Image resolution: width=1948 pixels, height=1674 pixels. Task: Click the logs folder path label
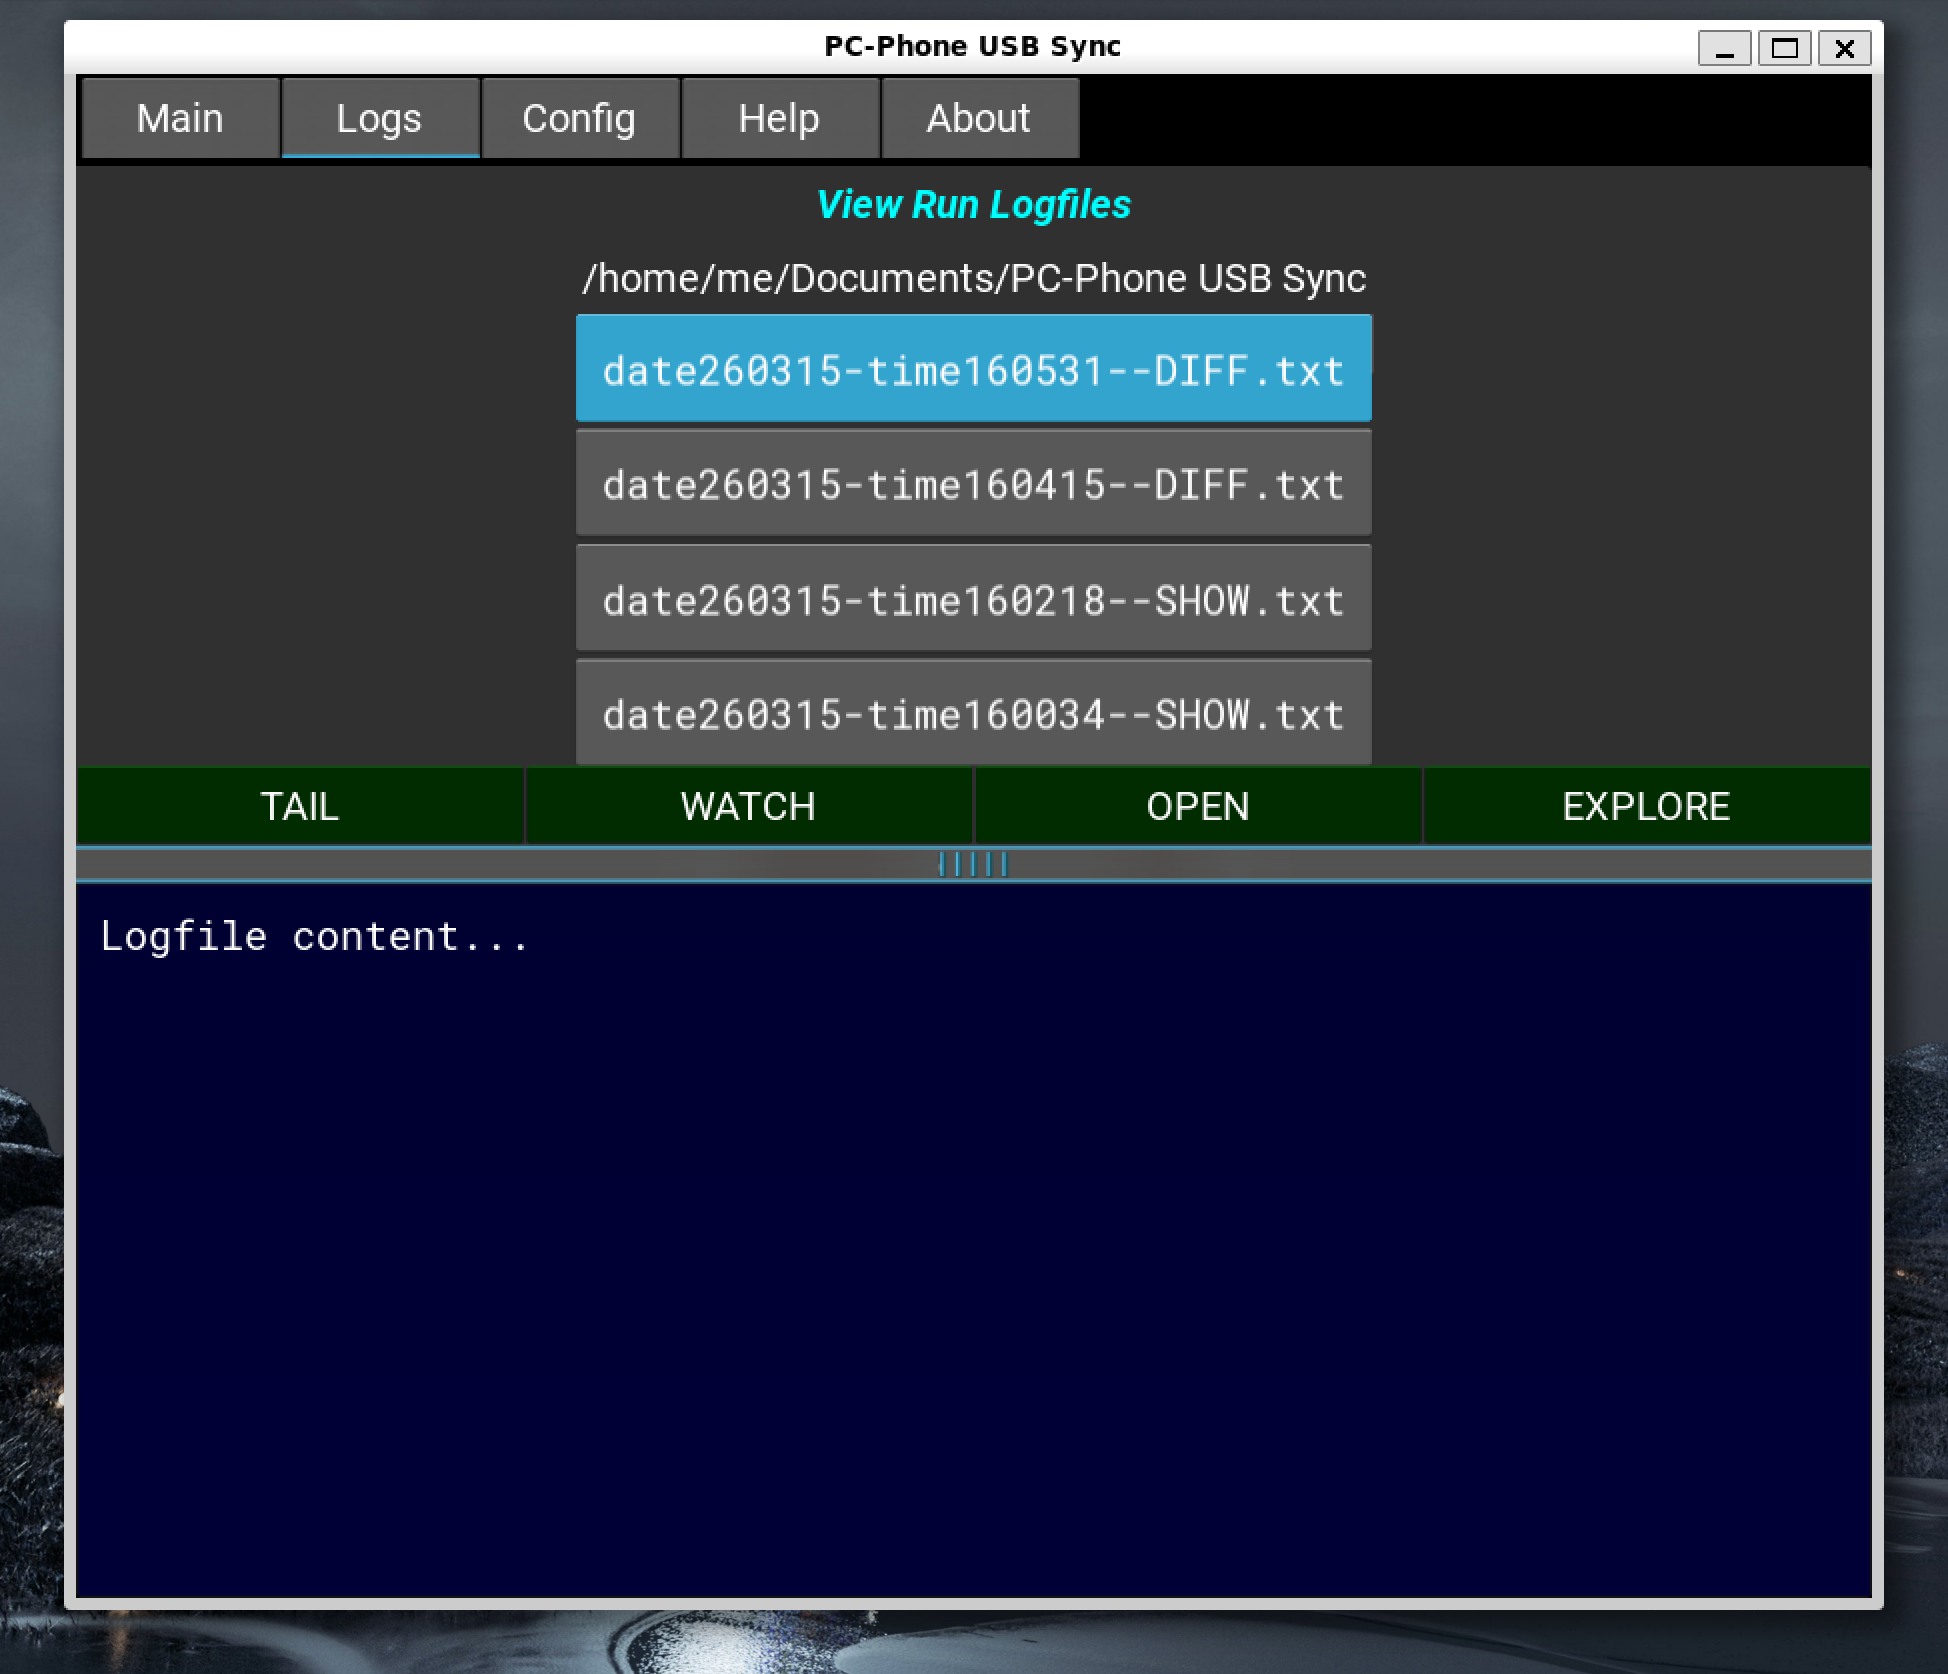tap(973, 278)
